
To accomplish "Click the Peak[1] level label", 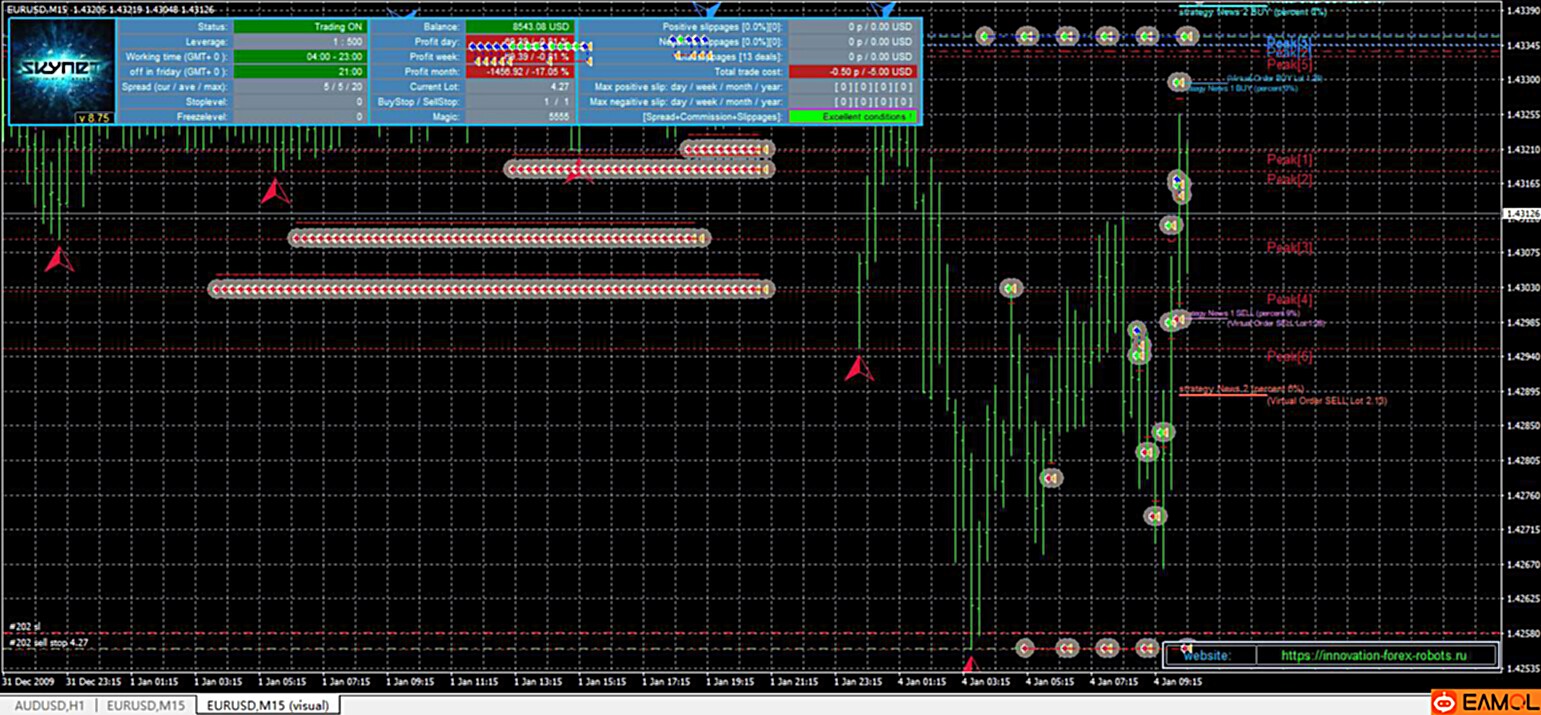I will click(x=1290, y=159).
